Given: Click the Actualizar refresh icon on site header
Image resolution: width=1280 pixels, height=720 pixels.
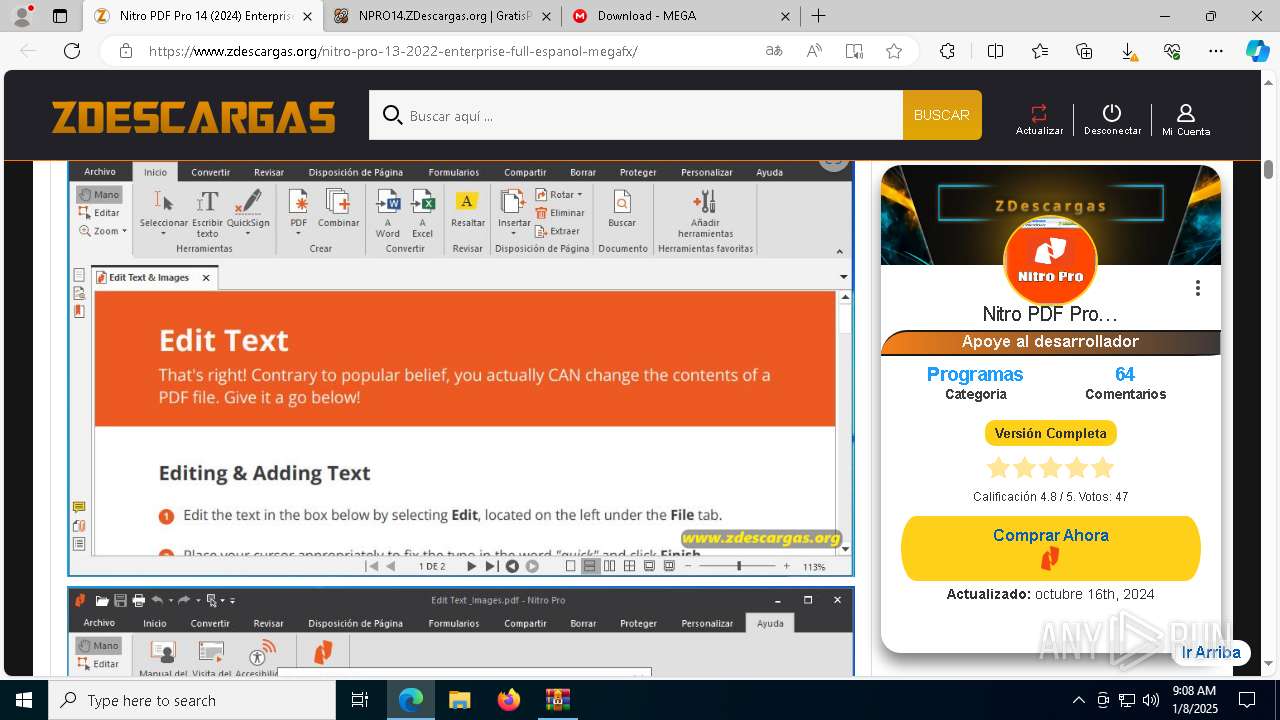Looking at the screenshot, I should click(1039, 113).
